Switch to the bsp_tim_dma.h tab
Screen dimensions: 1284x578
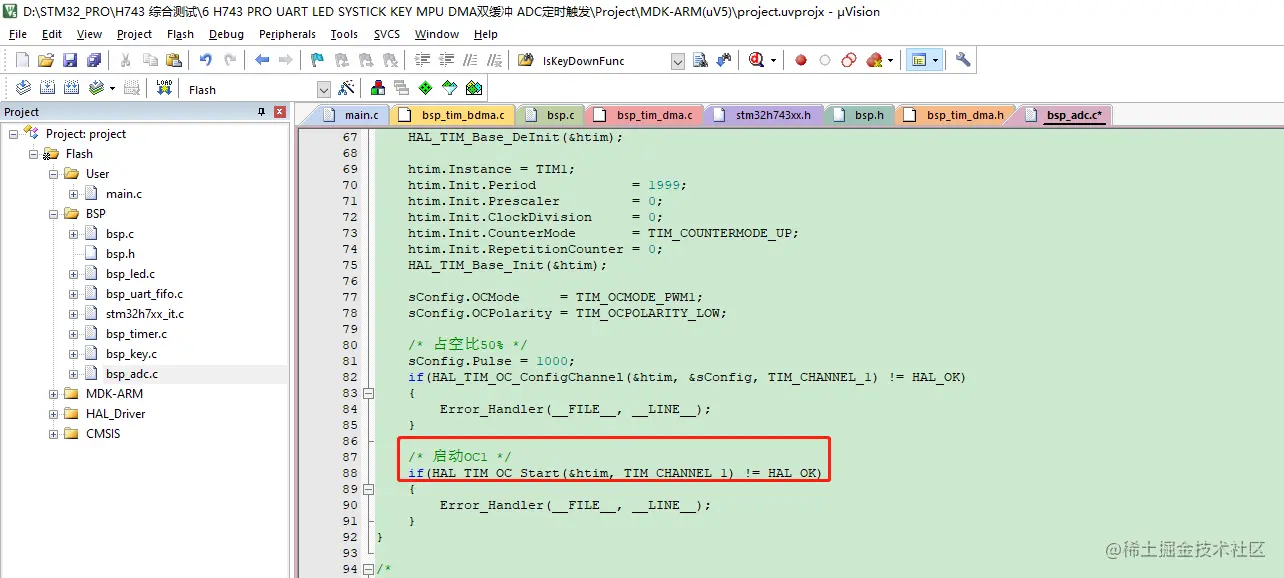point(956,115)
